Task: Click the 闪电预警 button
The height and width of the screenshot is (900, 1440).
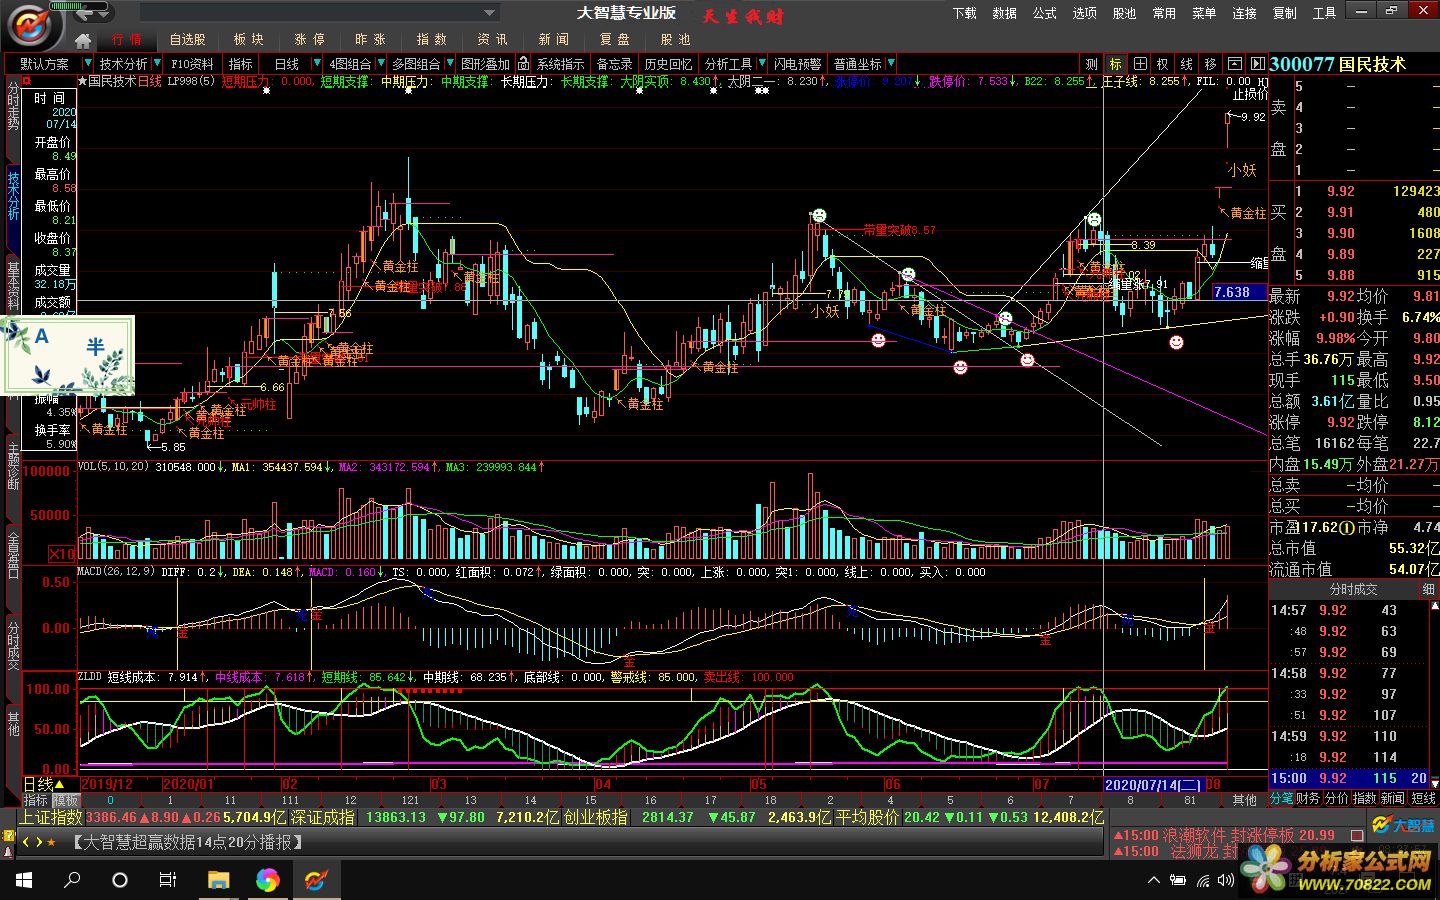Action: [x=798, y=63]
